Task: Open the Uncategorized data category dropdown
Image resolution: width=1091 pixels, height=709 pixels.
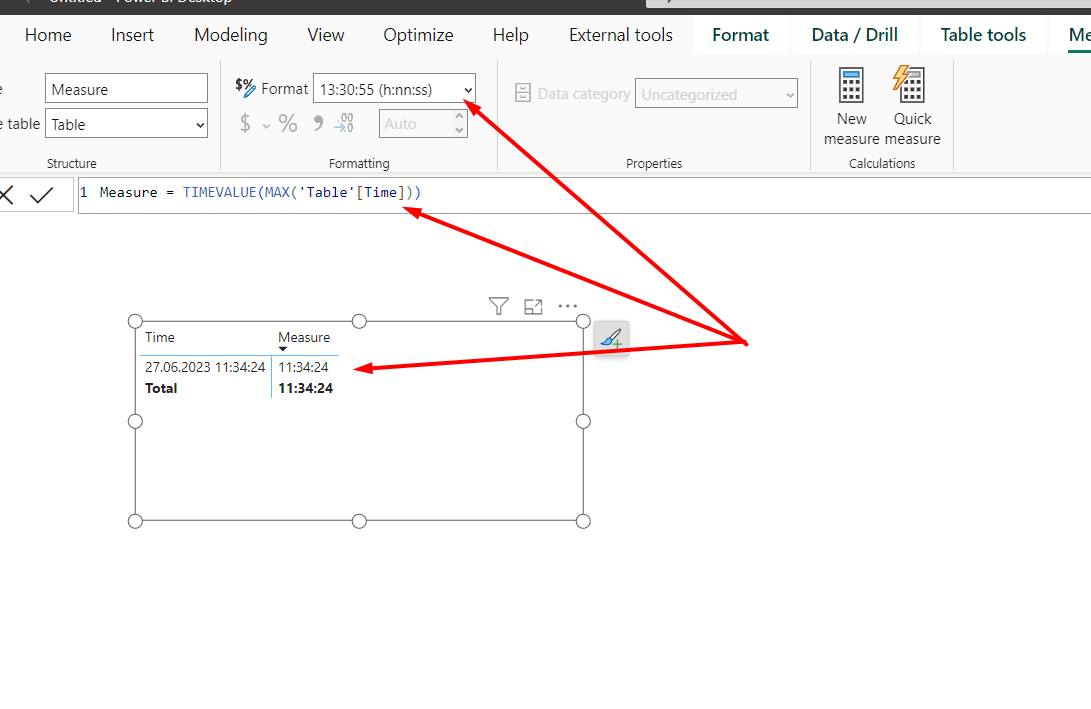Action: (x=716, y=94)
